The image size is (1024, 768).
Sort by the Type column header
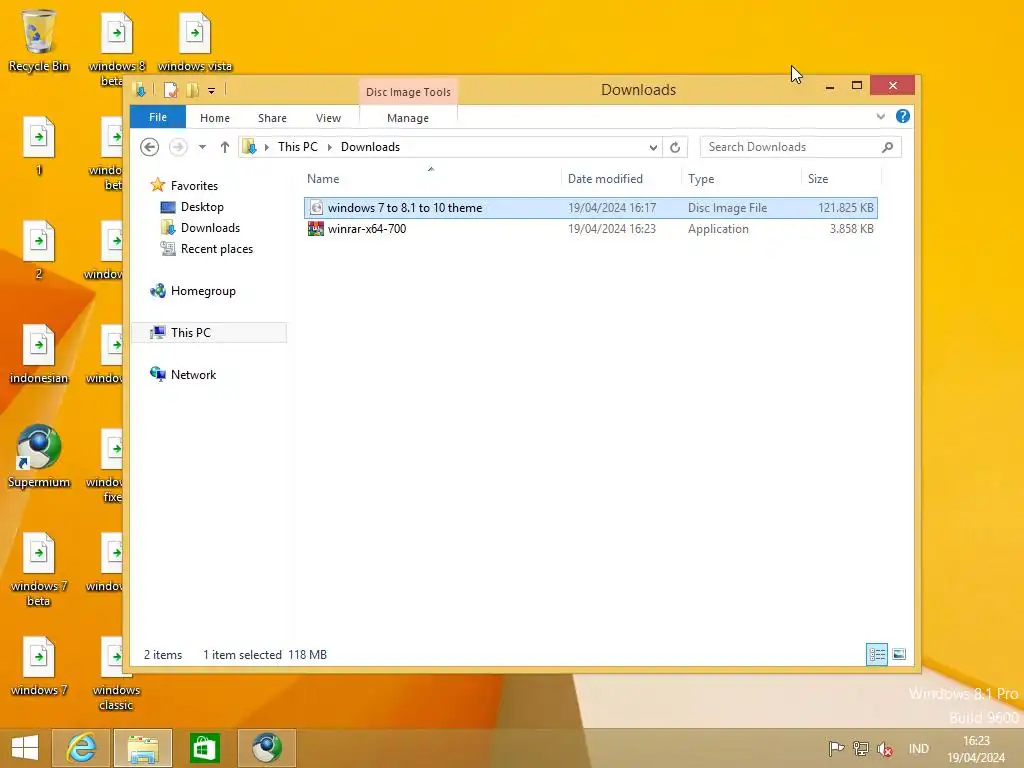pyautogui.click(x=741, y=178)
